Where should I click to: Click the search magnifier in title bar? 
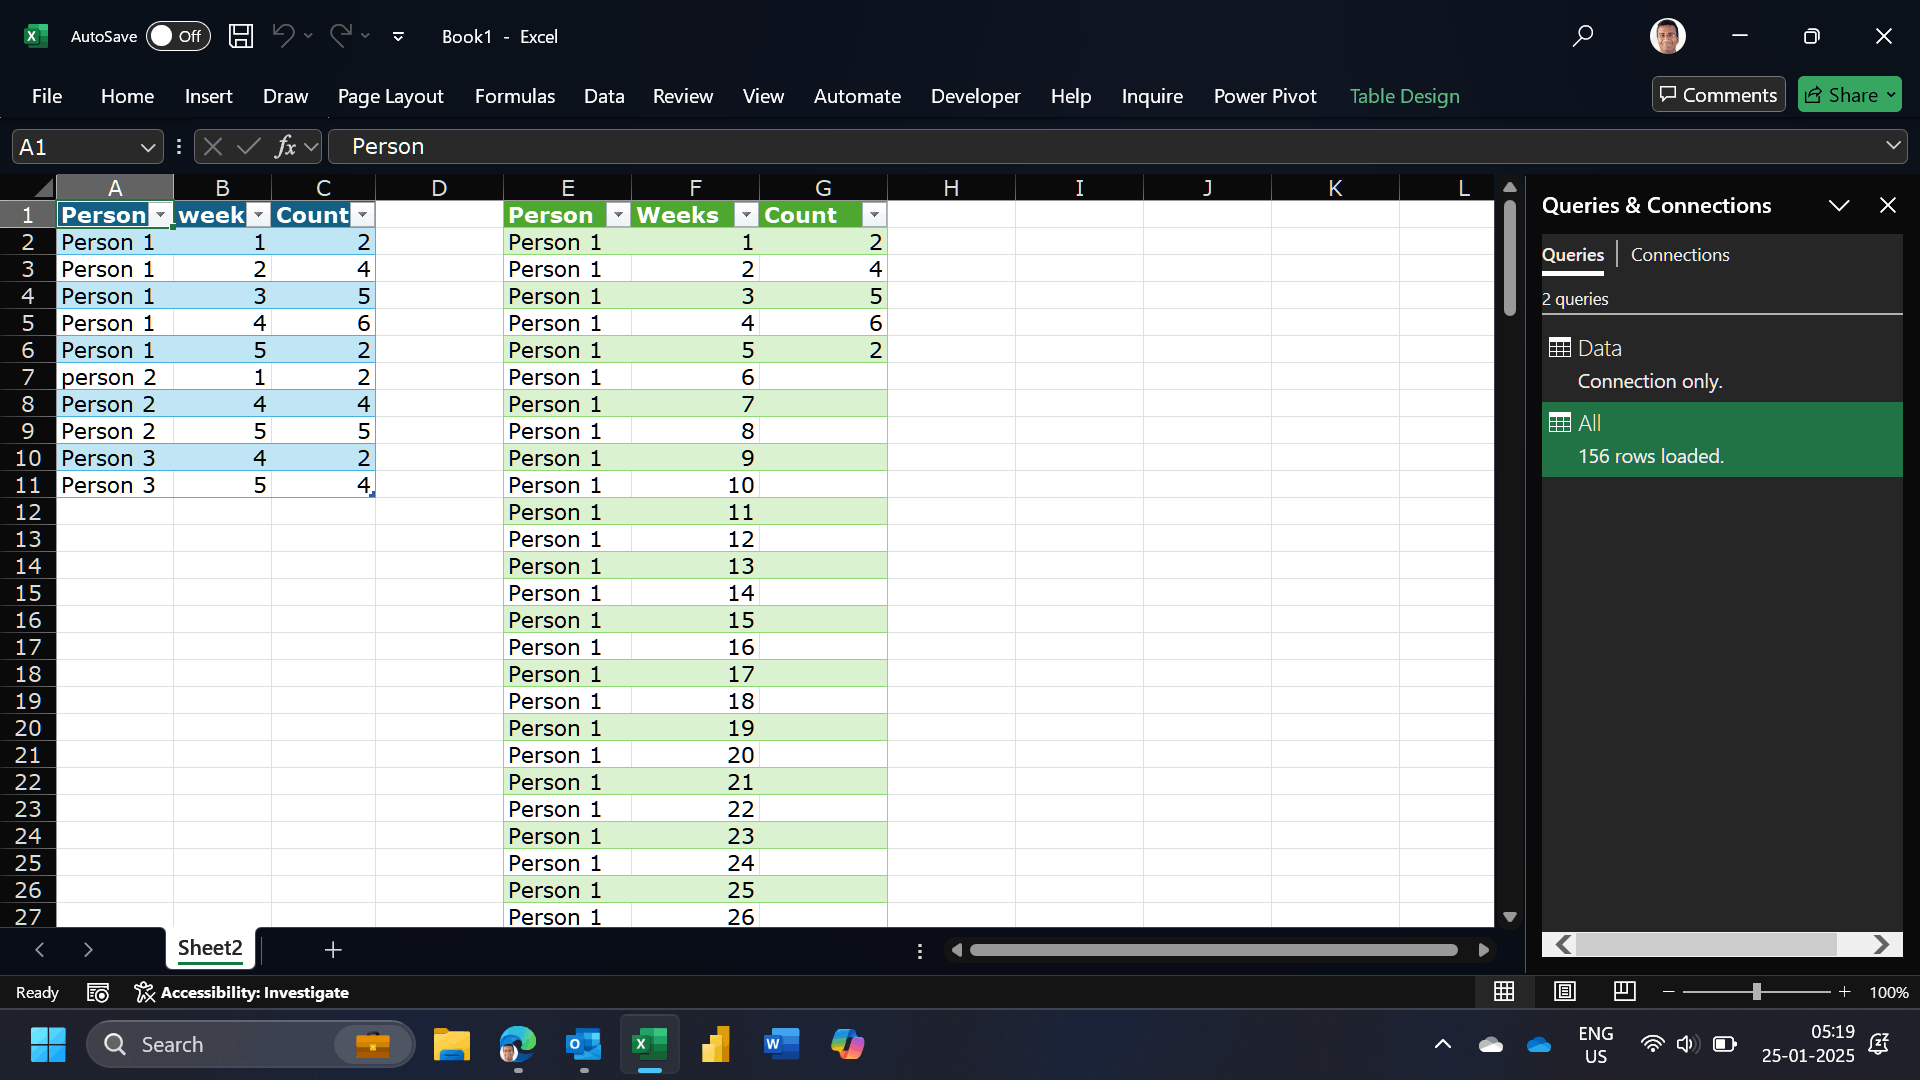(1582, 36)
